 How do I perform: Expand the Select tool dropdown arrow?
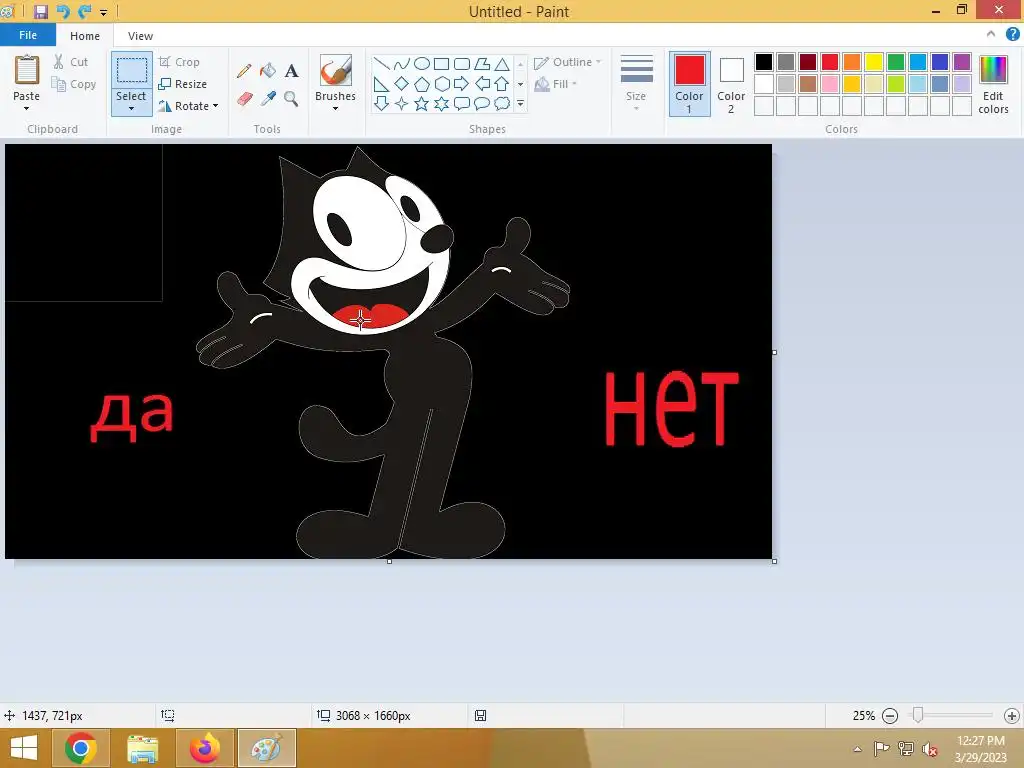131,108
